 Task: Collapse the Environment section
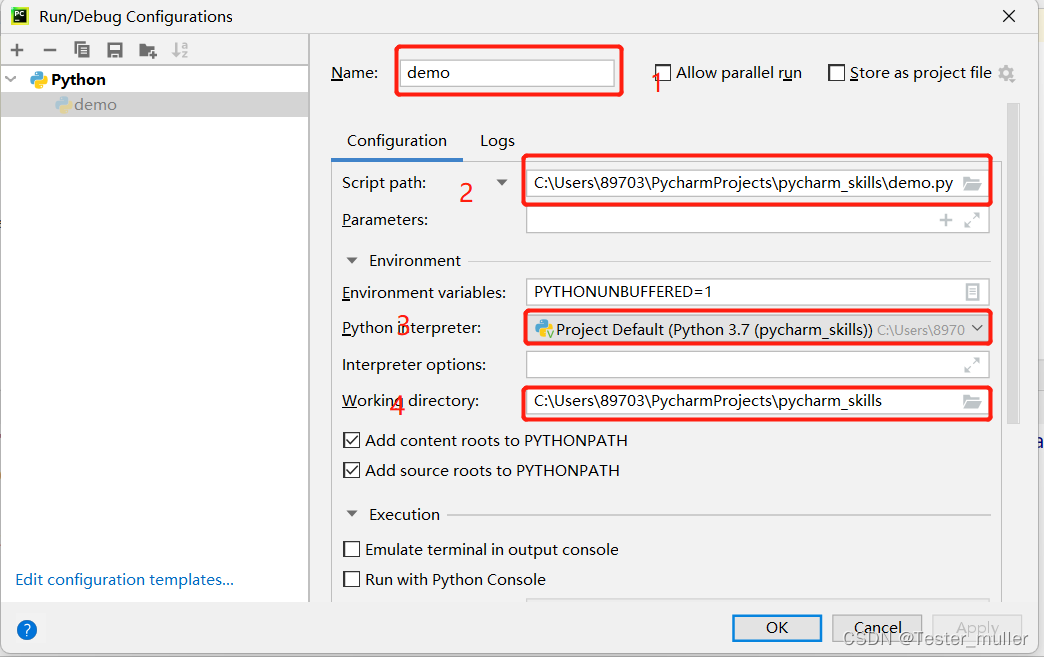point(352,260)
